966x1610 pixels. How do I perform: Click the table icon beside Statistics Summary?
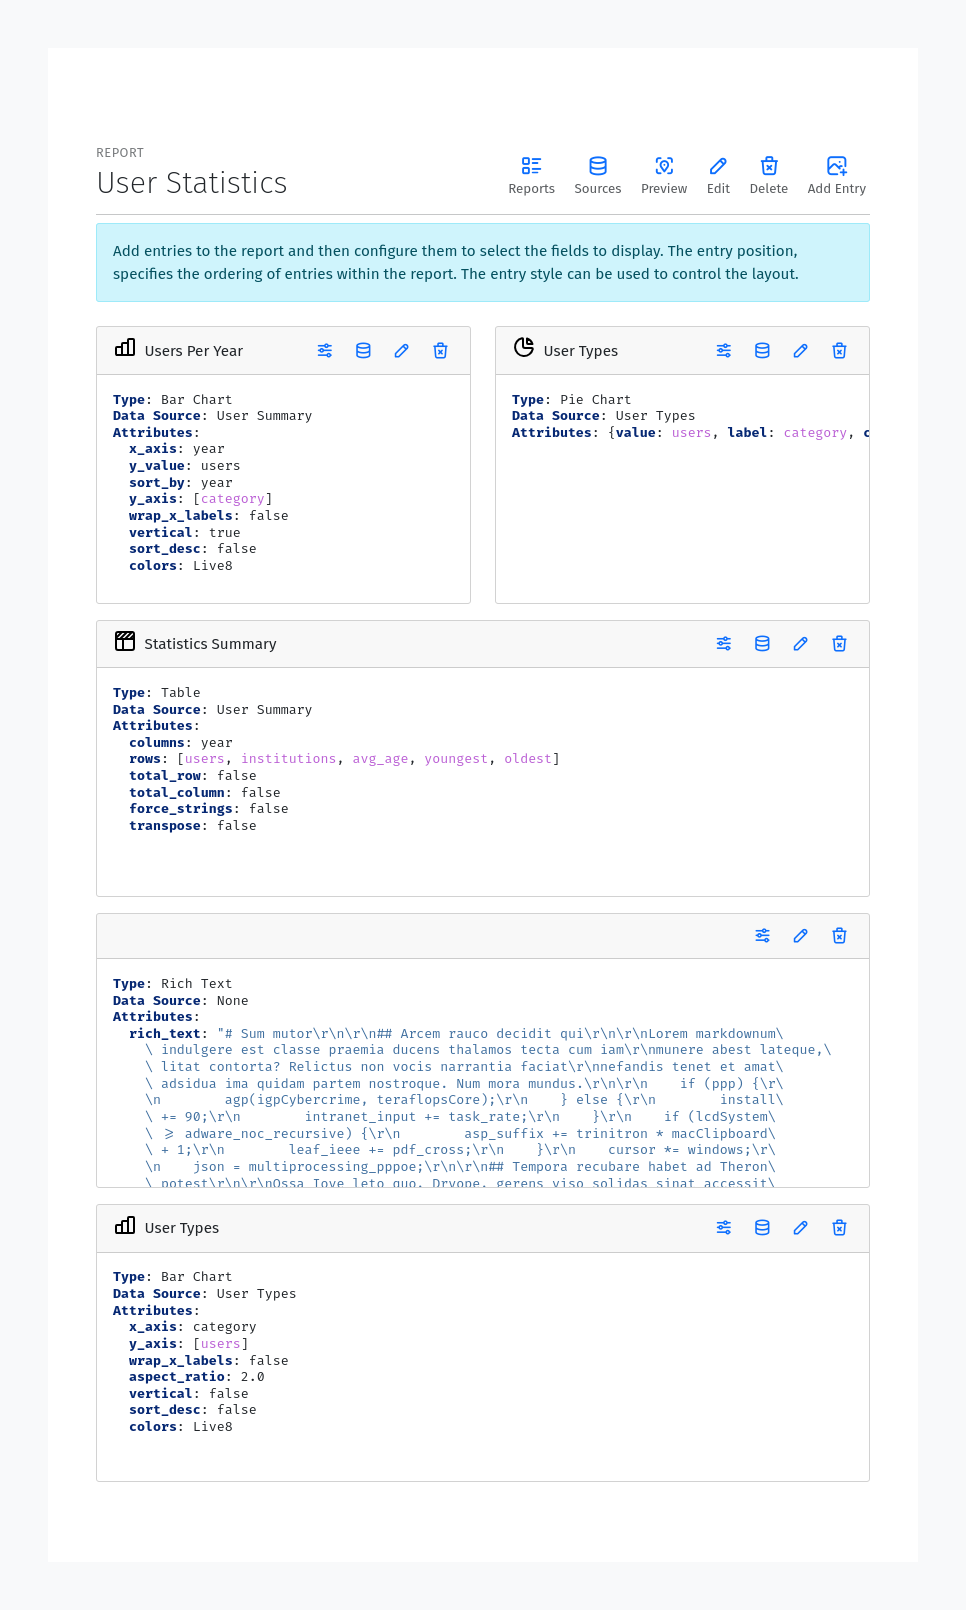point(125,641)
